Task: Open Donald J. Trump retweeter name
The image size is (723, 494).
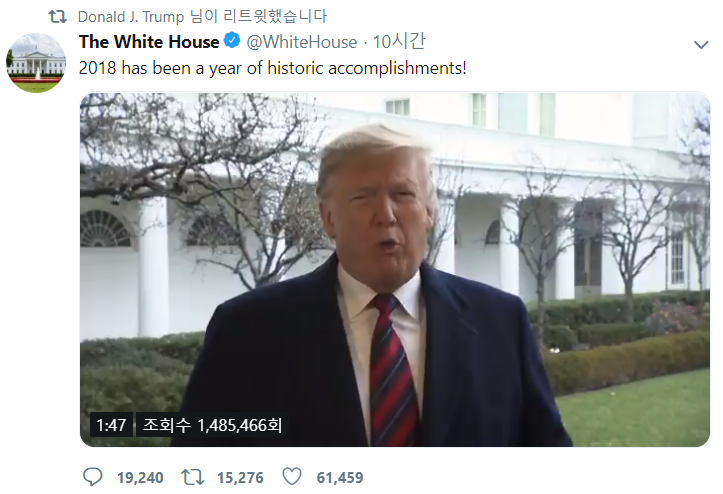Action: point(131,17)
